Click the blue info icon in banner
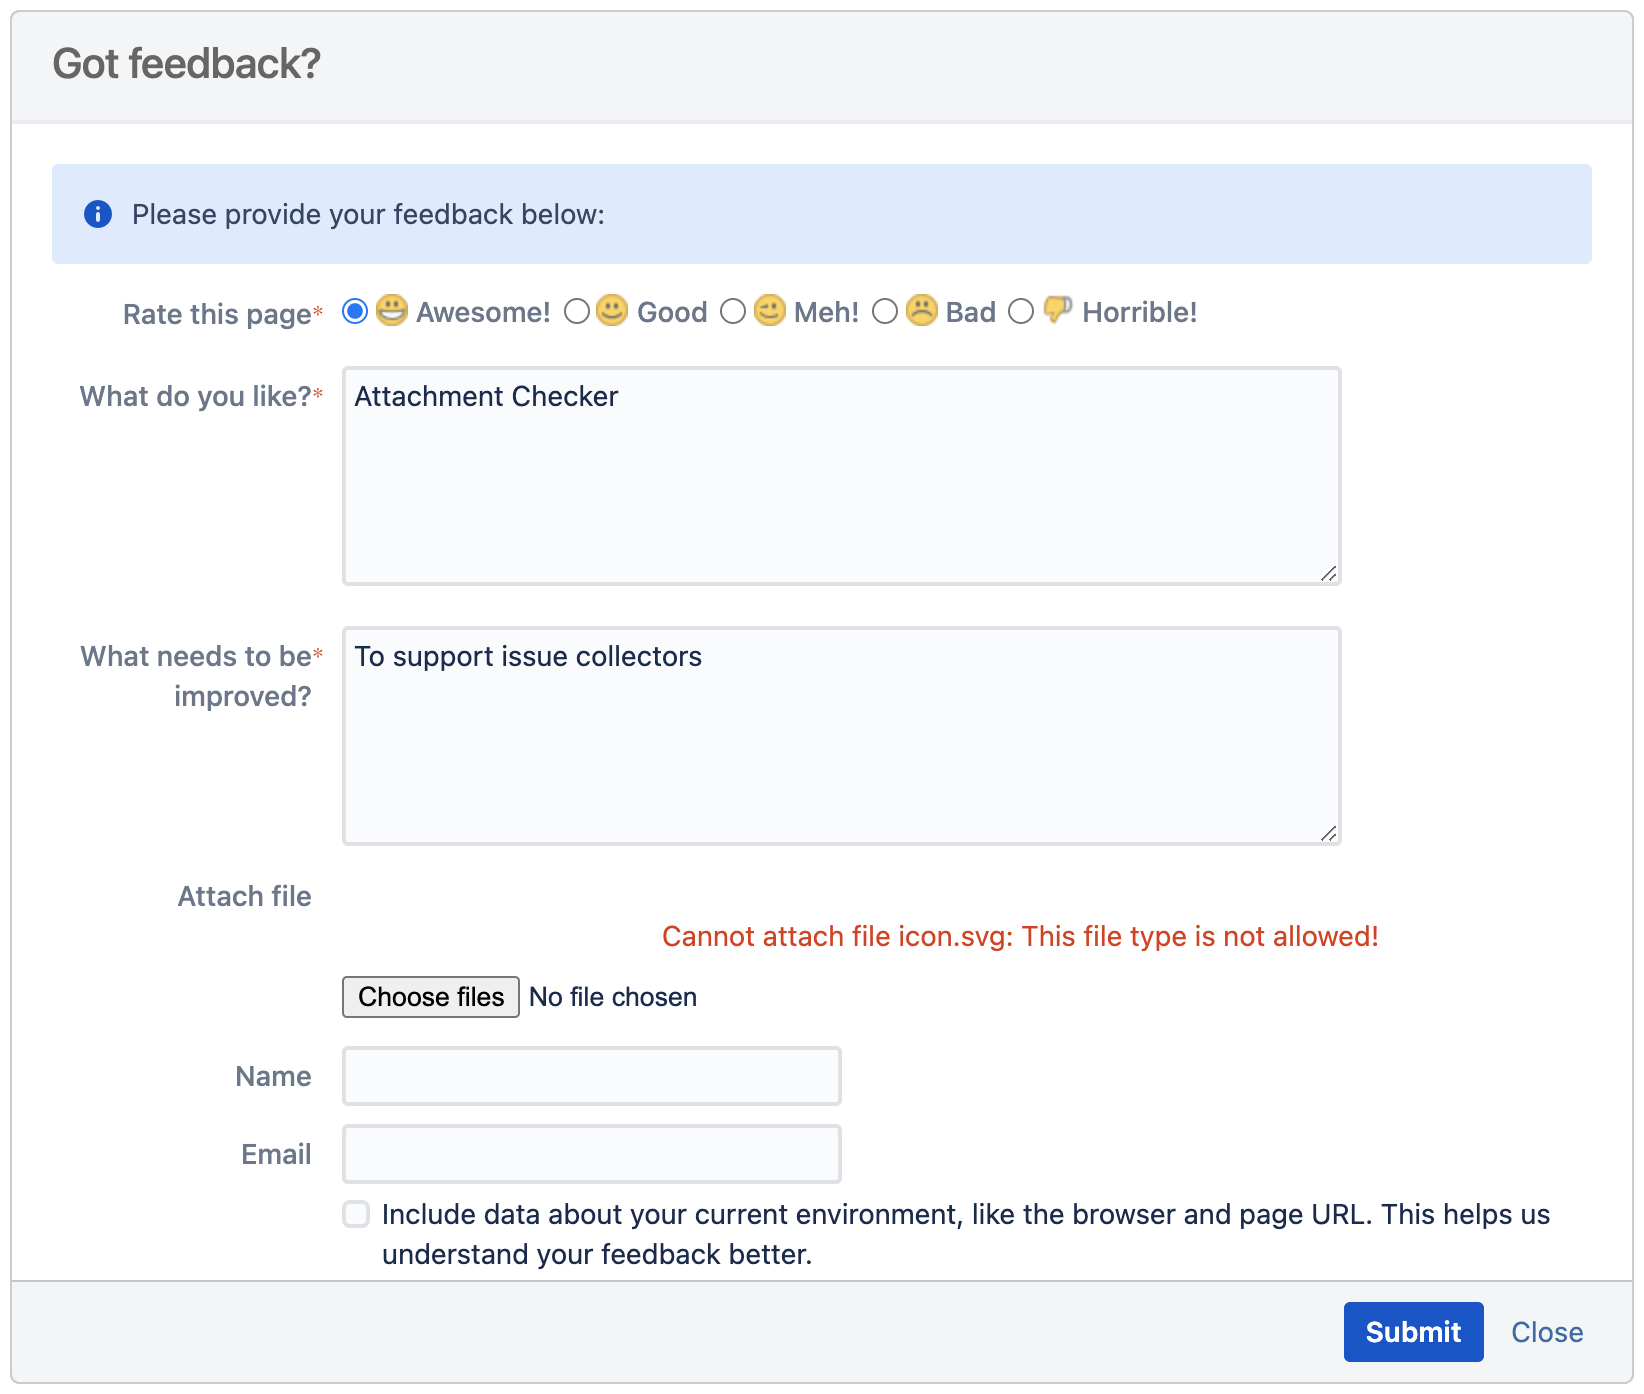The image size is (1644, 1394). point(98,214)
